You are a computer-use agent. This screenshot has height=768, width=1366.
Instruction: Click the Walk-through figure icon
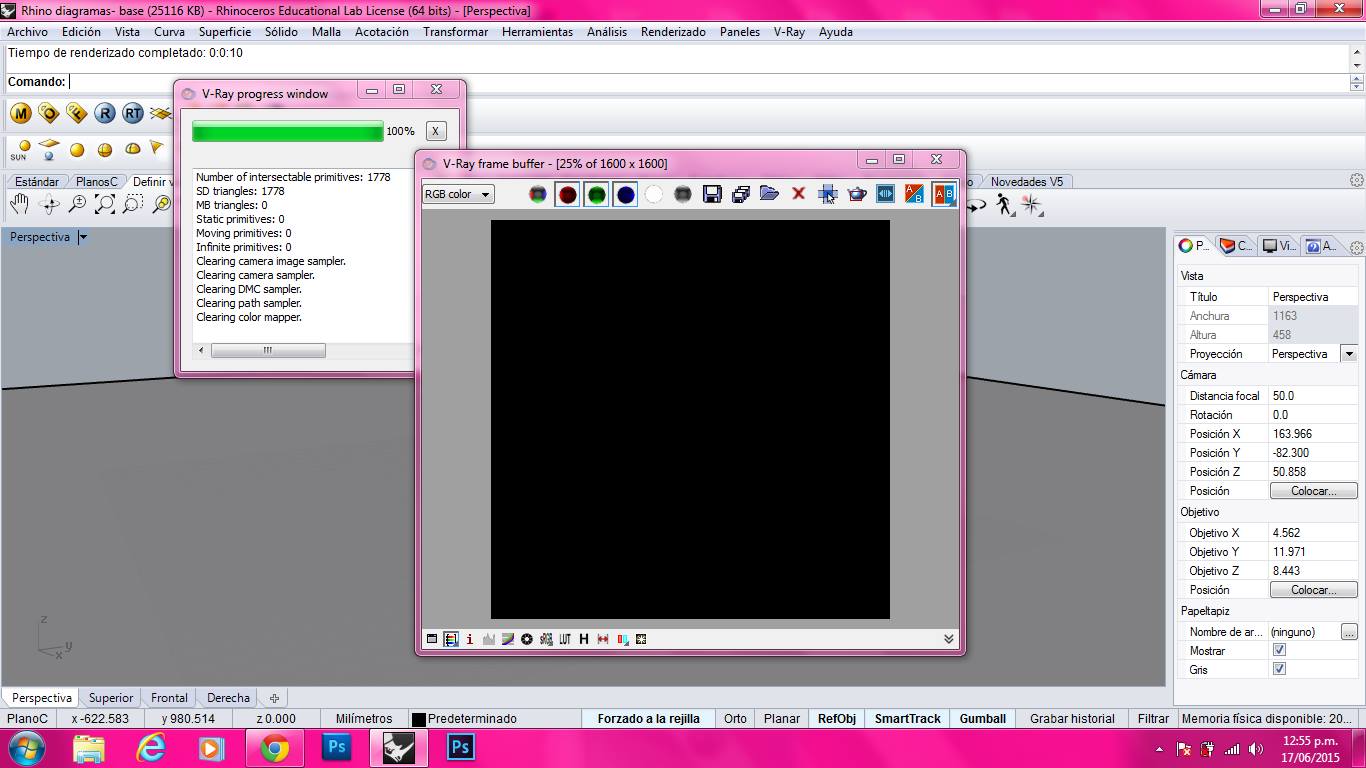click(x=1004, y=204)
